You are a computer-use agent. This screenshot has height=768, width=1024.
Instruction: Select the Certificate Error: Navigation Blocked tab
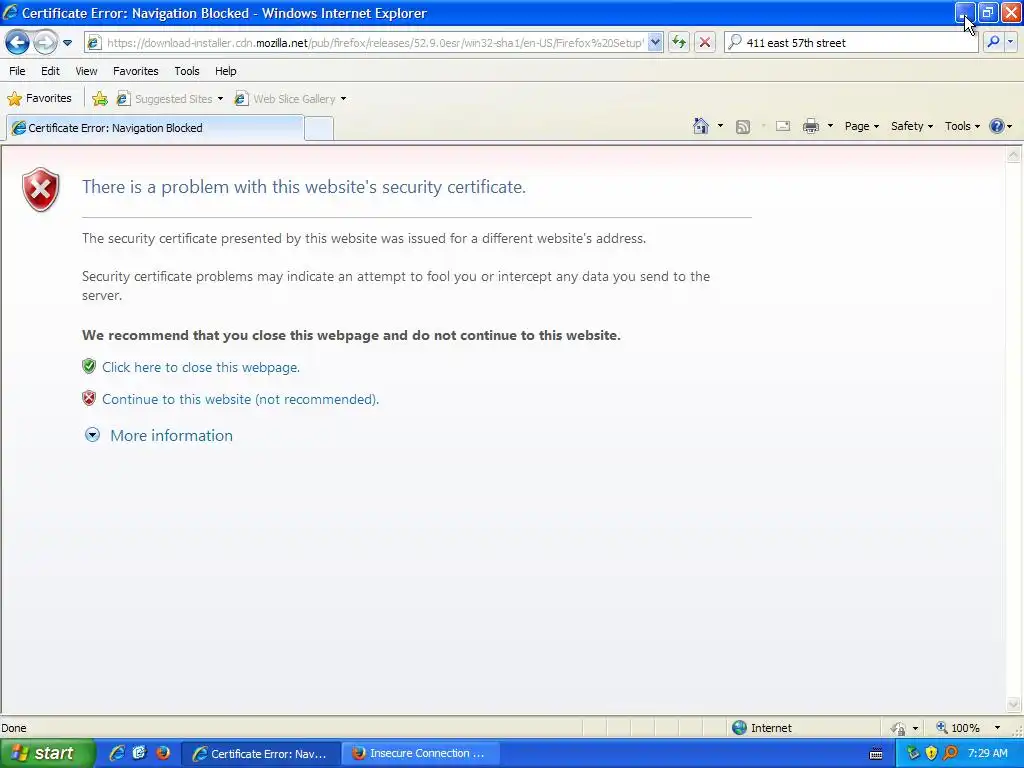pos(155,128)
